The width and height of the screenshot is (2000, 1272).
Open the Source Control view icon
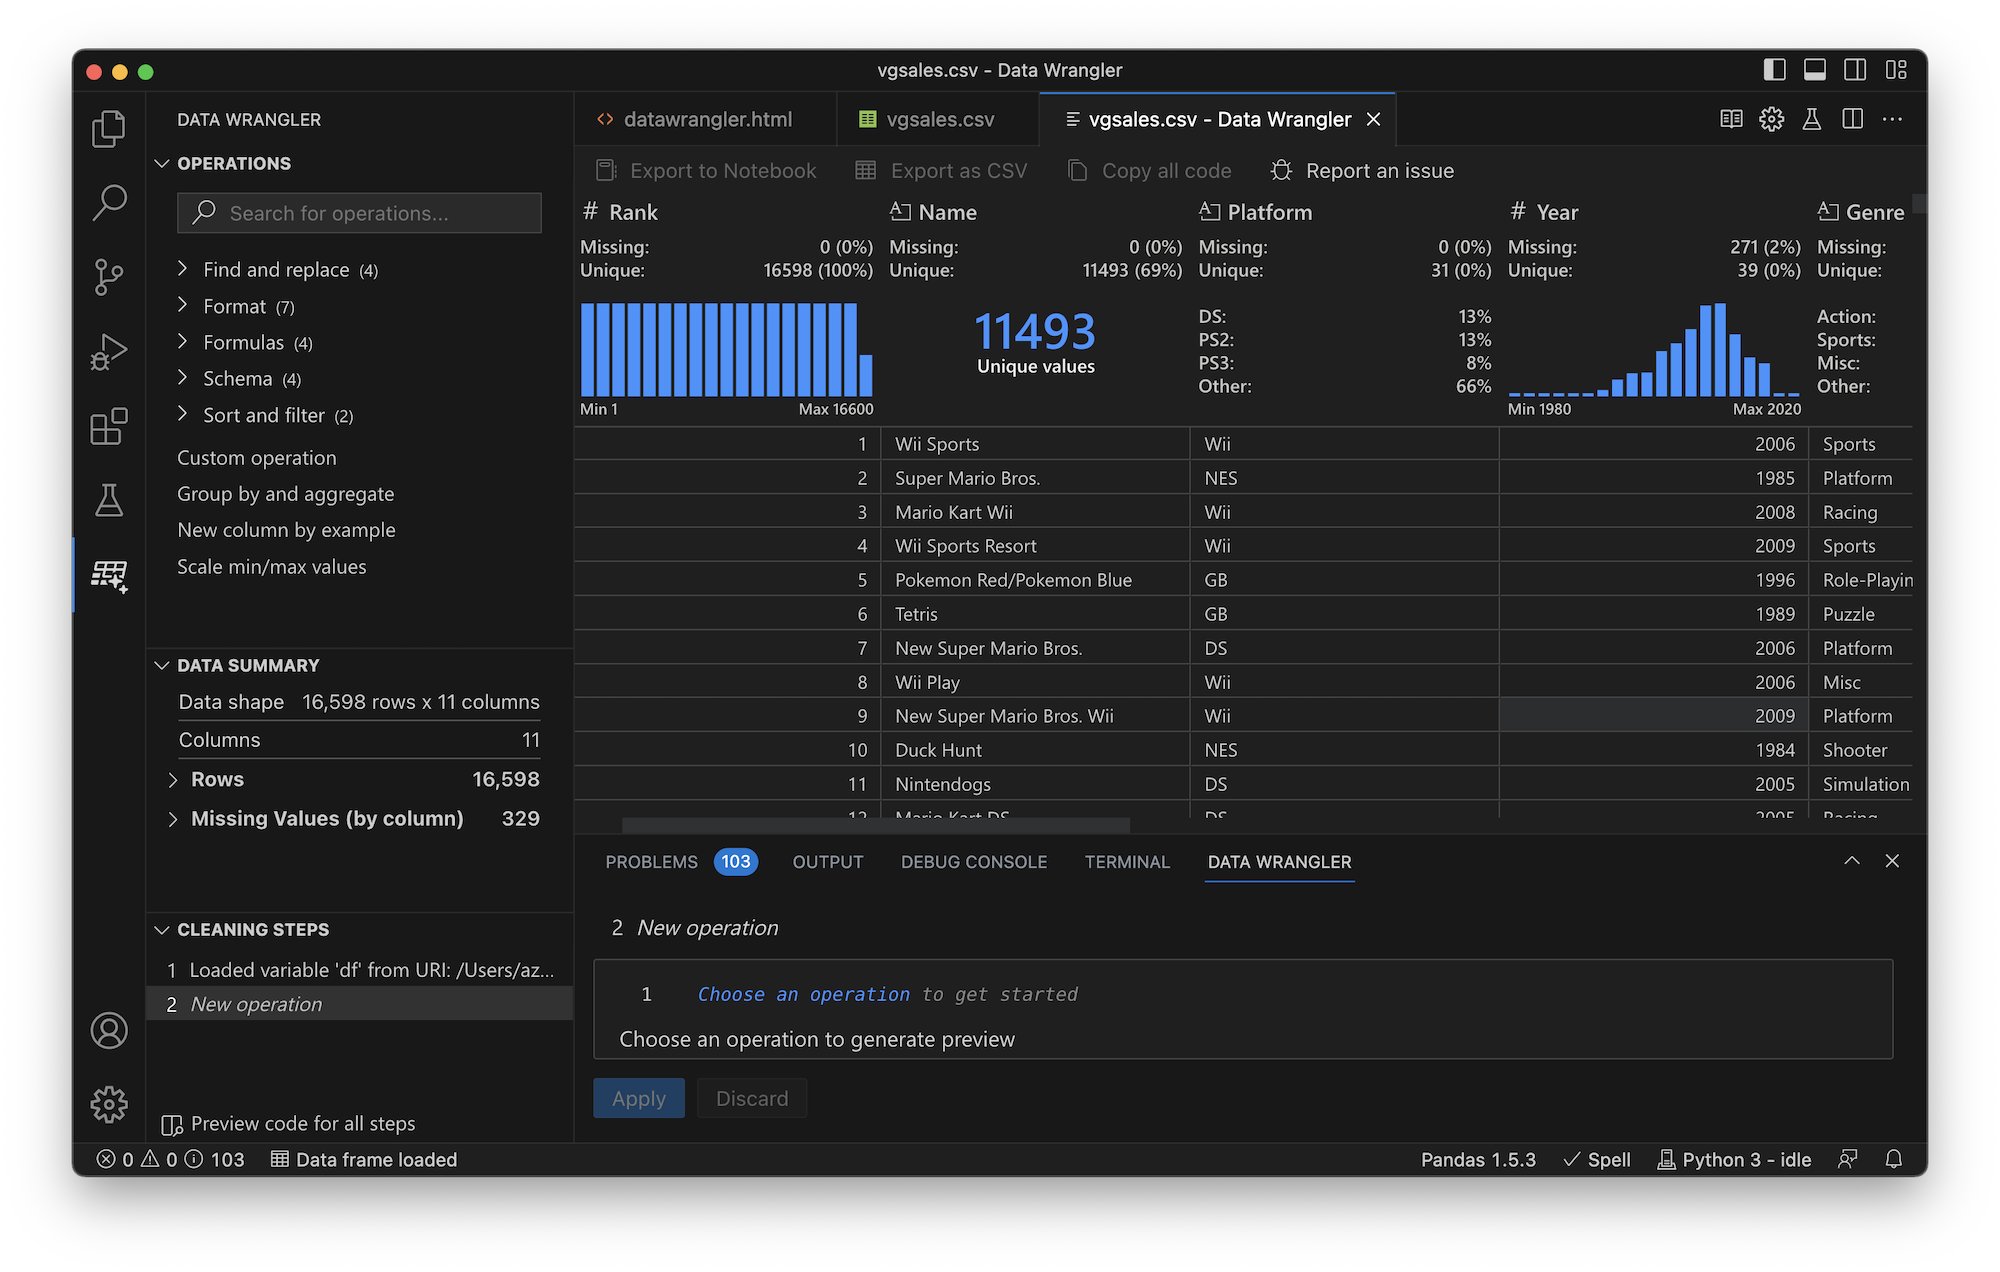[109, 277]
